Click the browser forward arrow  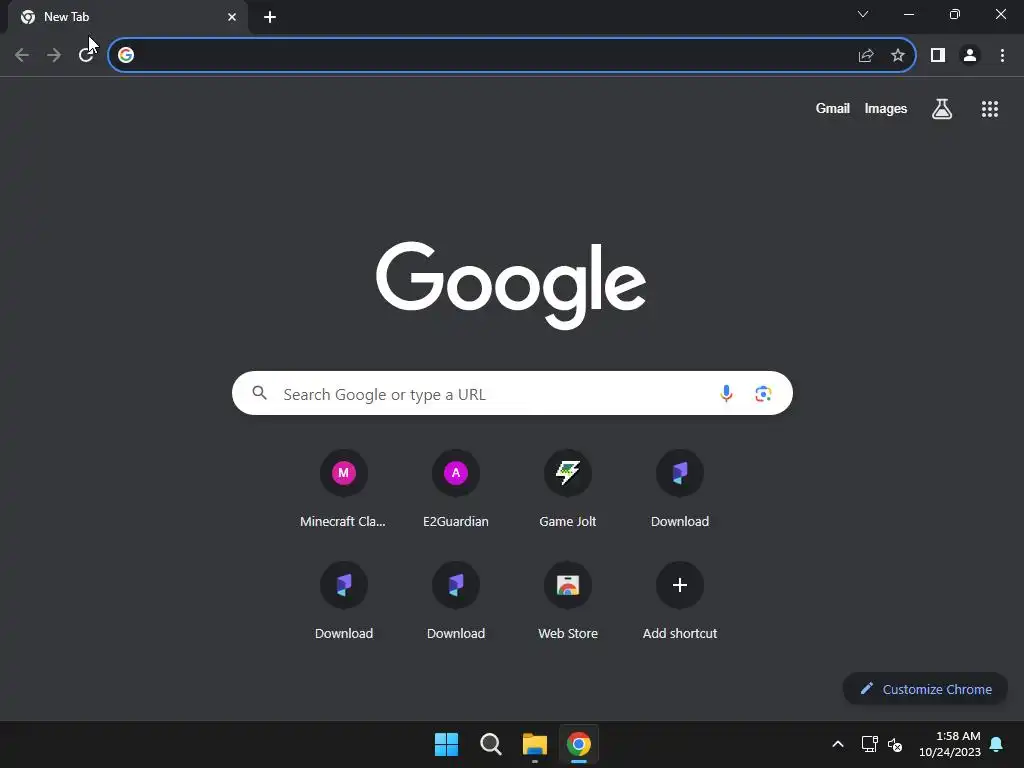pos(54,56)
